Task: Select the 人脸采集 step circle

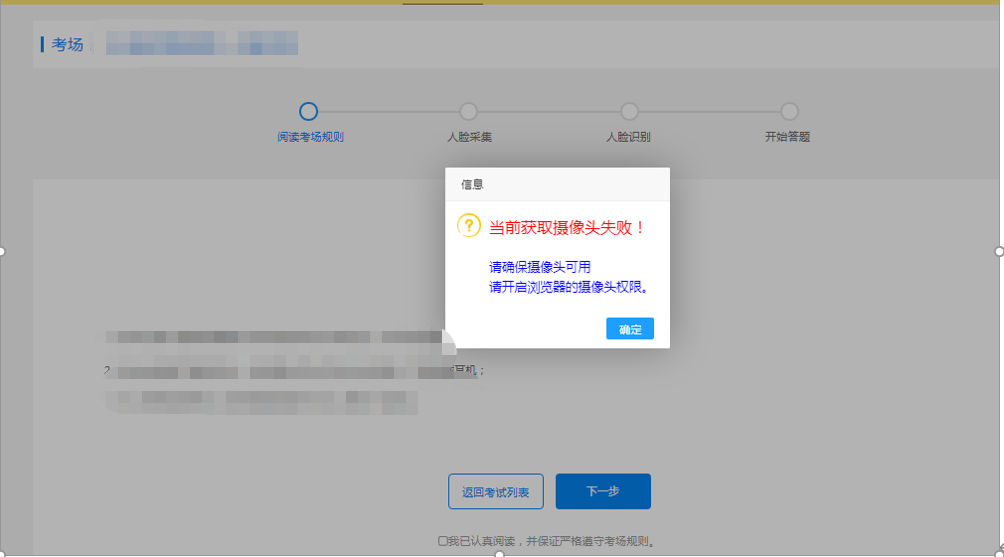Action: tap(468, 112)
